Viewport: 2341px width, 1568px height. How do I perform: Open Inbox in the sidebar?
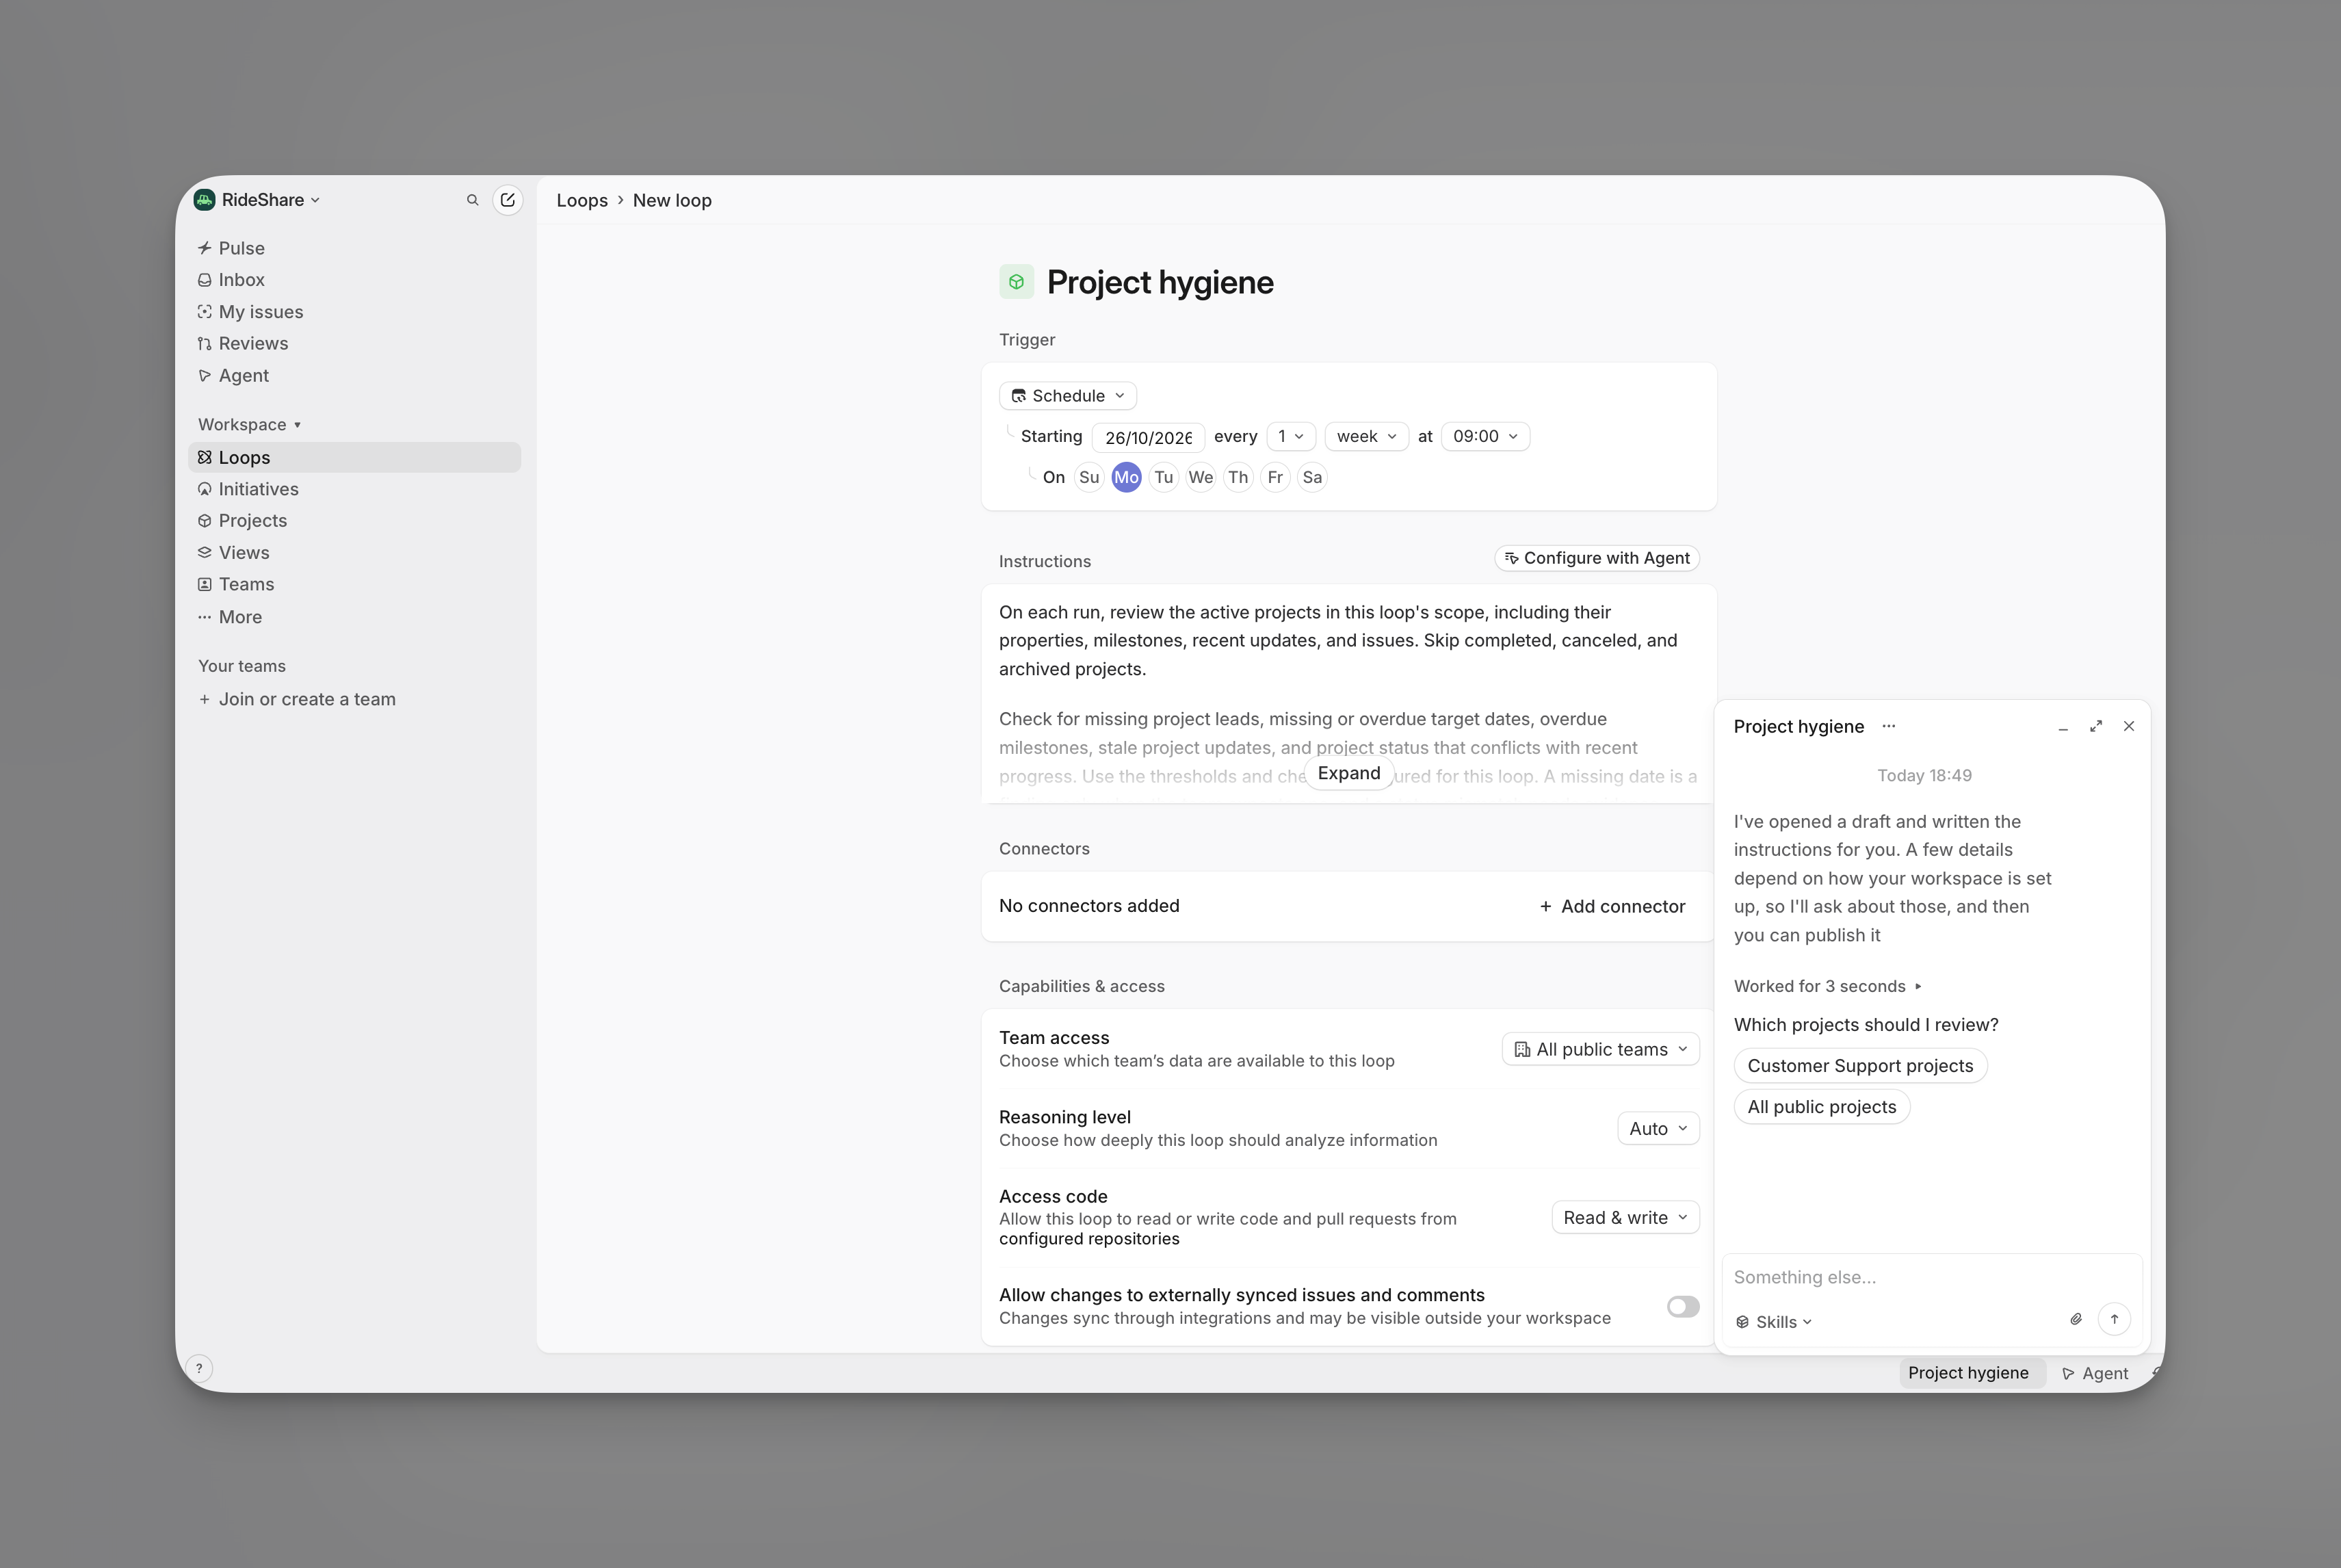(355, 280)
